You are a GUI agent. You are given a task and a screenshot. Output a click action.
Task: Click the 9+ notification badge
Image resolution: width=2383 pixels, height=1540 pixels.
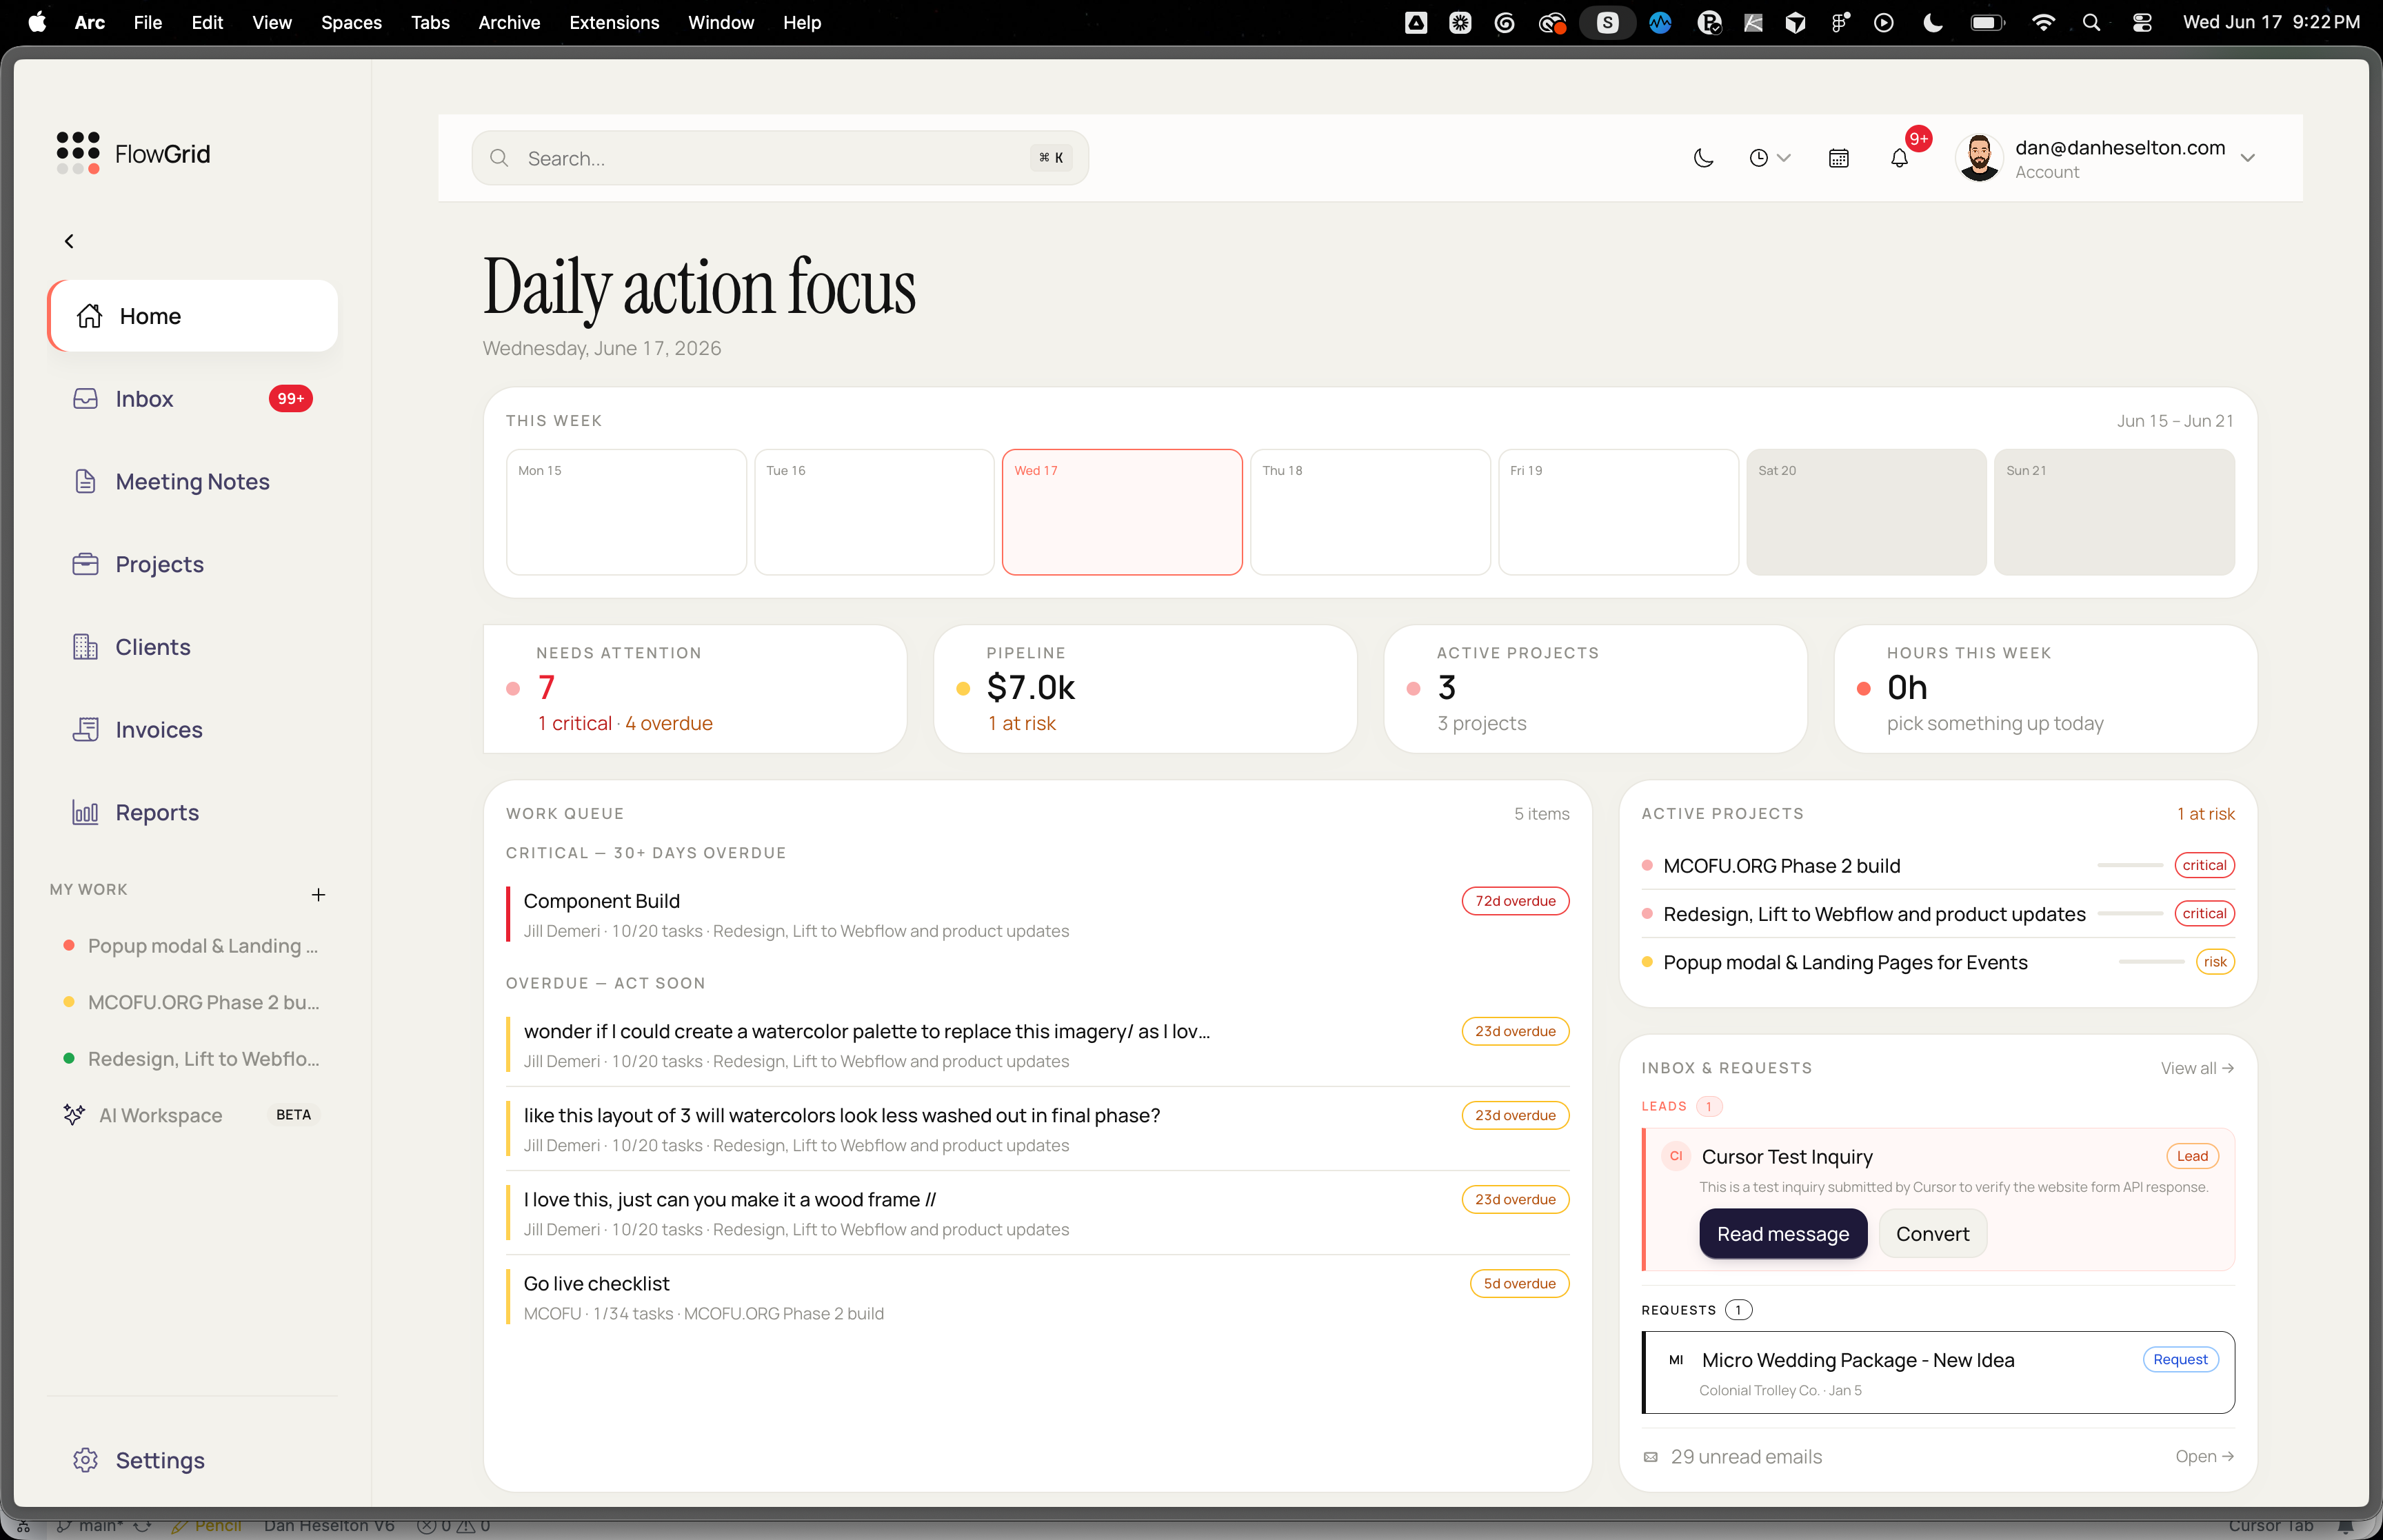[1918, 139]
